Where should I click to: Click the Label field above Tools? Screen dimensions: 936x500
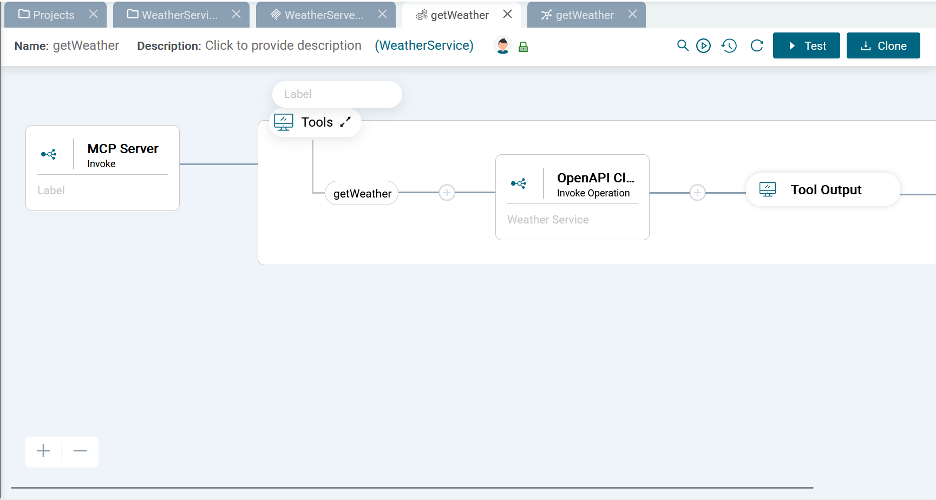[336, 94]
